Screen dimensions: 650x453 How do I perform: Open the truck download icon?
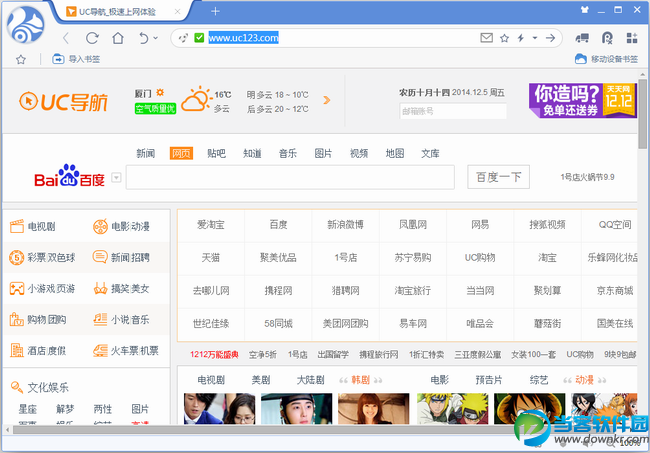pos(582,39)
